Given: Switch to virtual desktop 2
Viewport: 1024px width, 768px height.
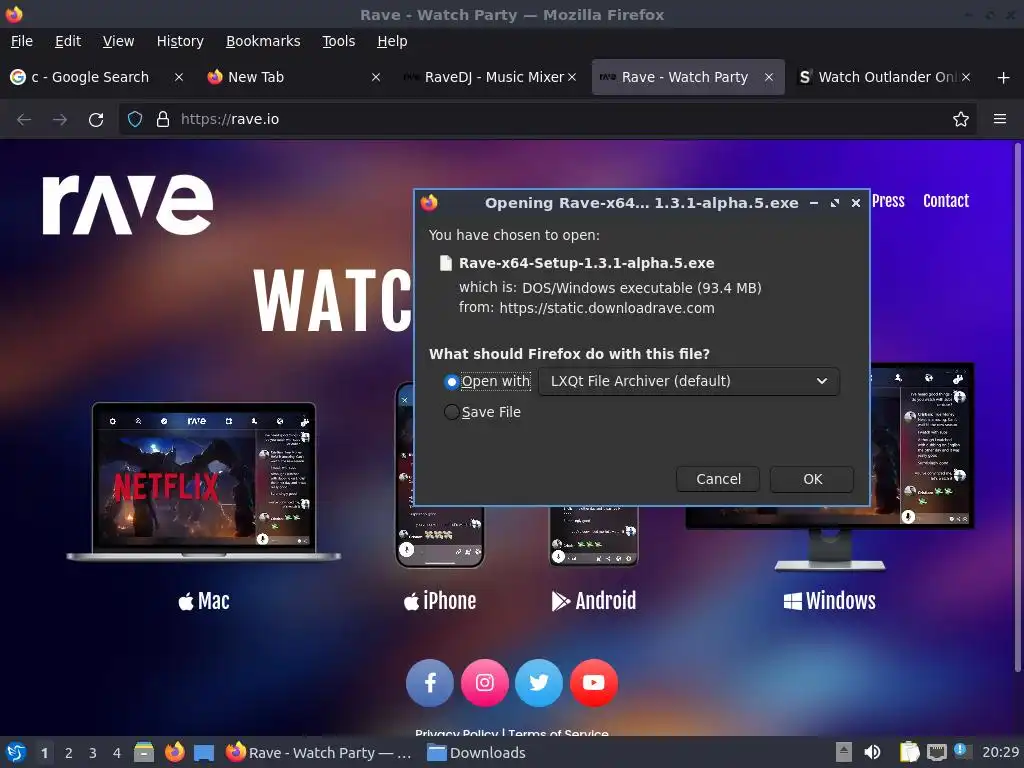Looking at the screenshot, I should (x=69, y=753).
